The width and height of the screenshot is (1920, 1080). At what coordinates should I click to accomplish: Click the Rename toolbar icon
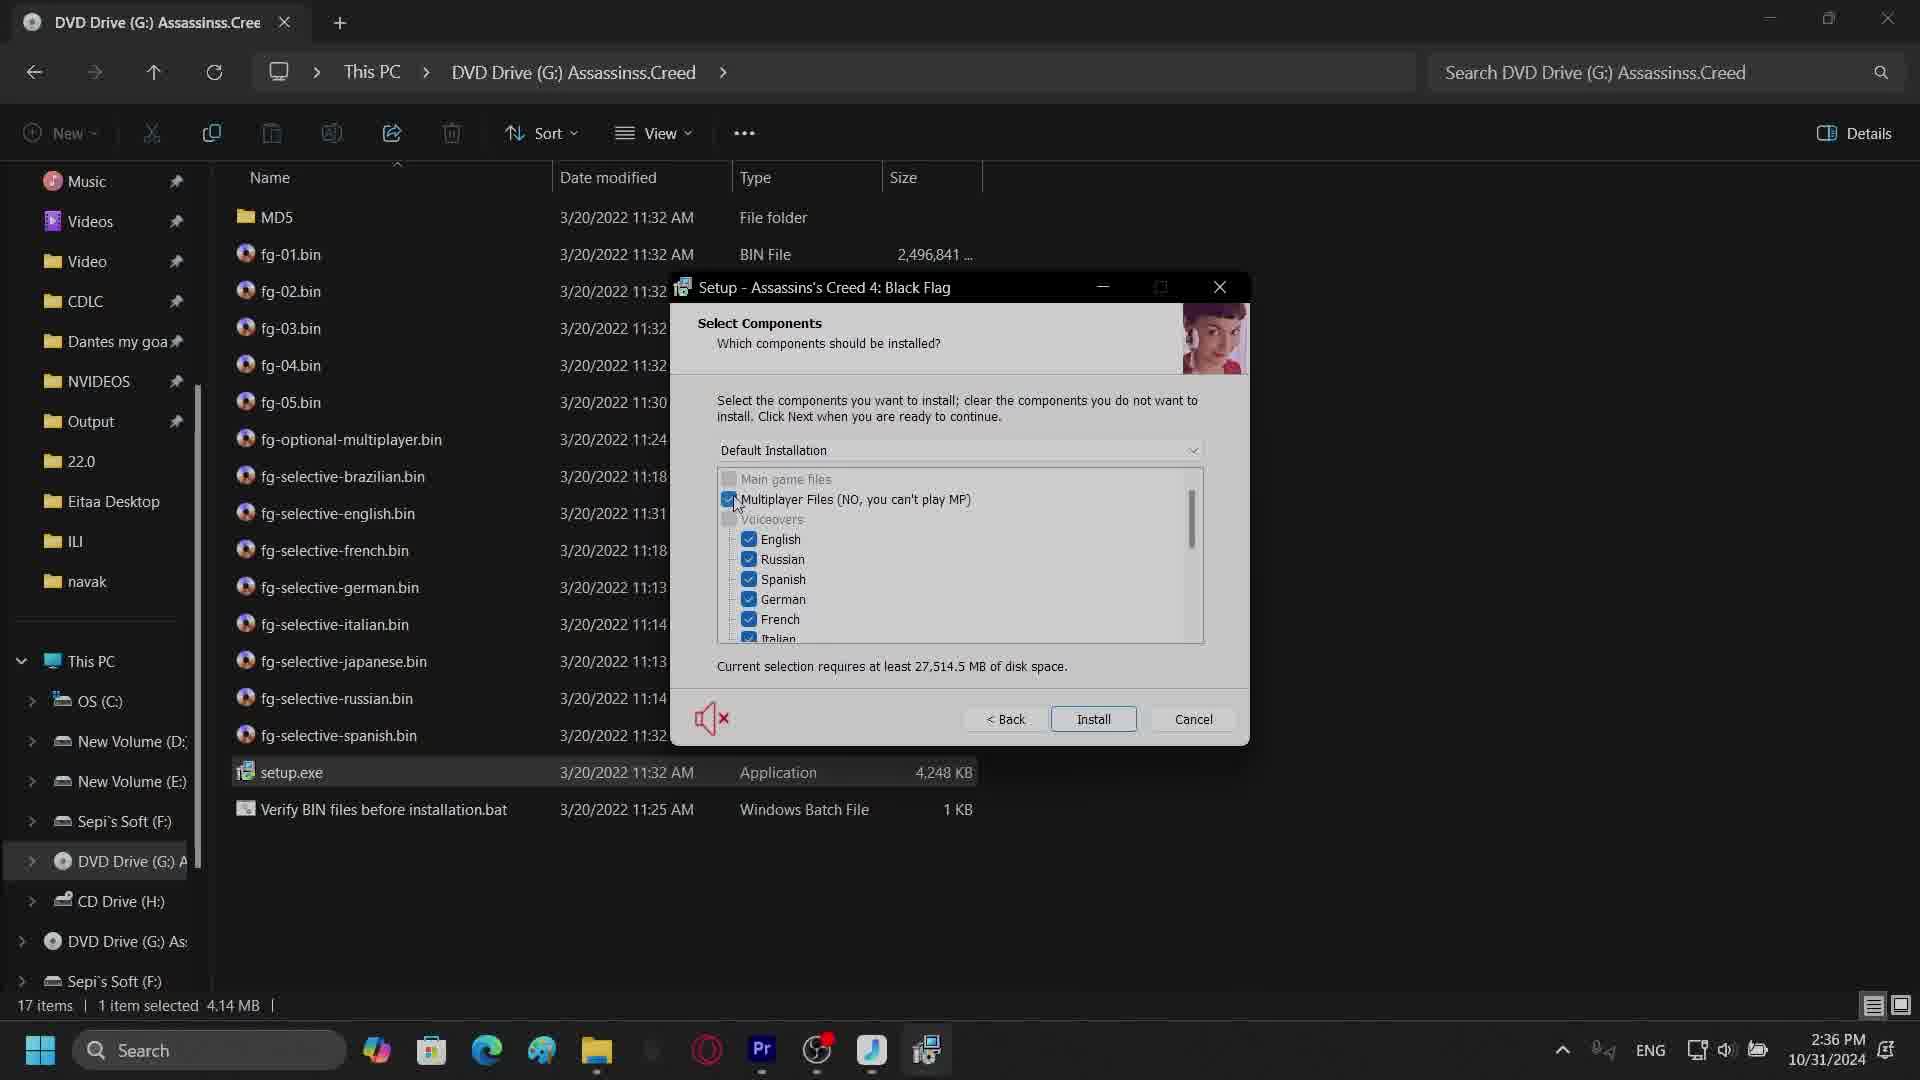pos(331,133)
